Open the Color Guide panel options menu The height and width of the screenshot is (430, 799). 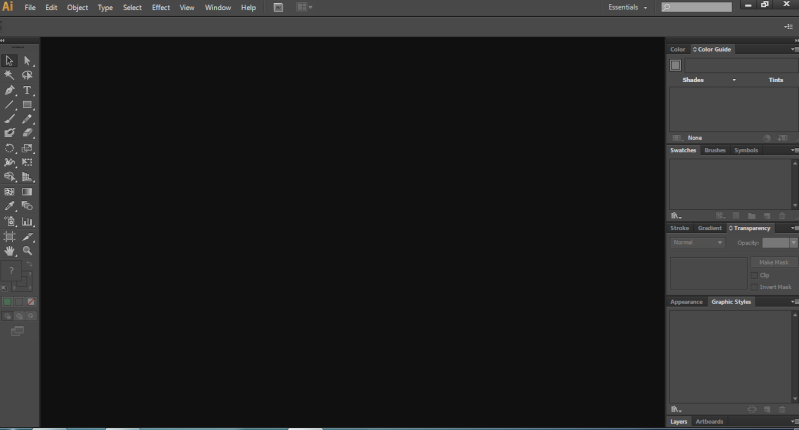(794, 49)
